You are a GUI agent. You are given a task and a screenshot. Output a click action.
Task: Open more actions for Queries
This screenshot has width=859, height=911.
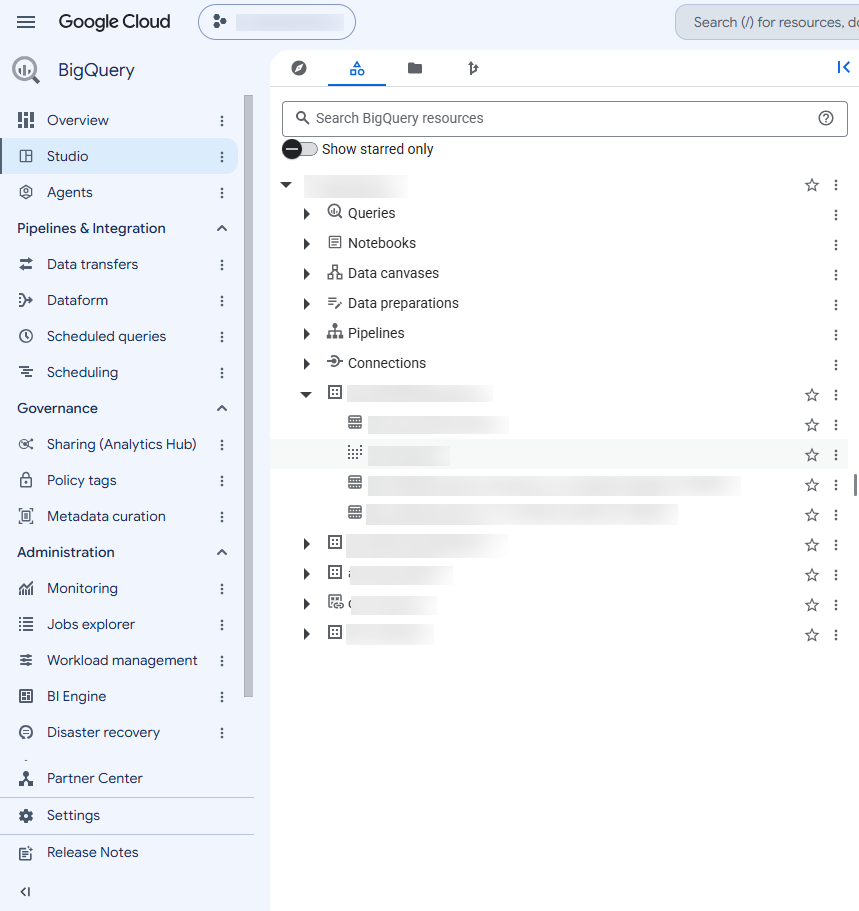coord(836,215)
